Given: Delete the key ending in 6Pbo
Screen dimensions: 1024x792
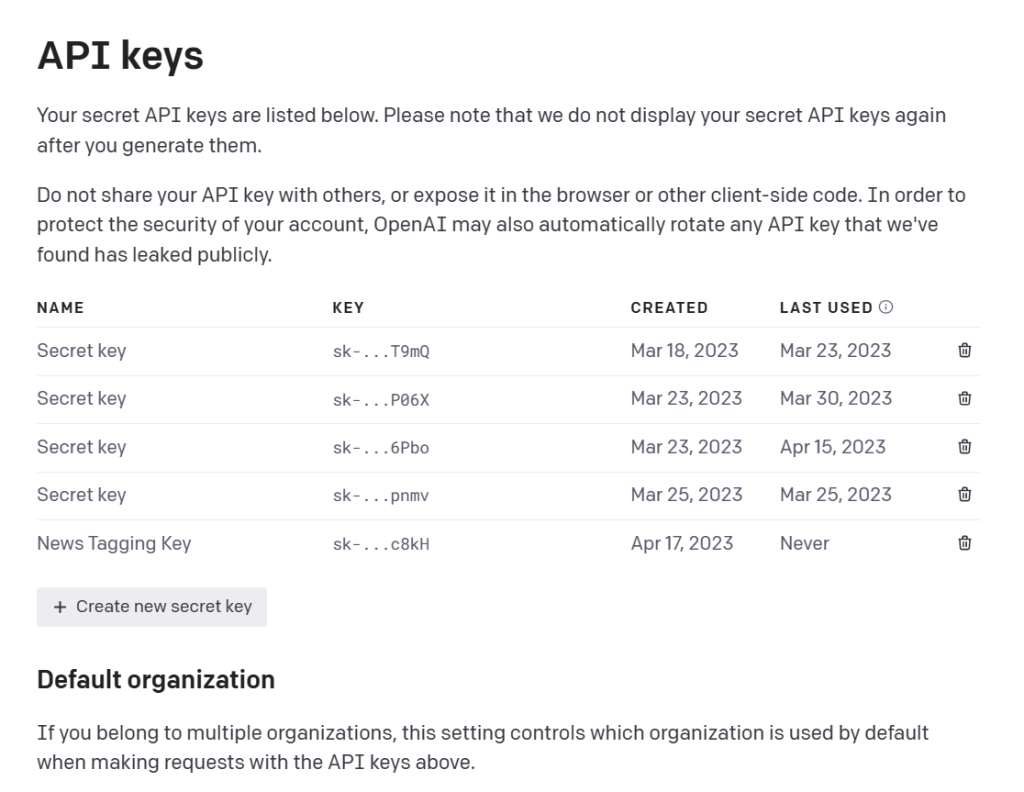Looking at the screenshot, I should tap(963, 447).
